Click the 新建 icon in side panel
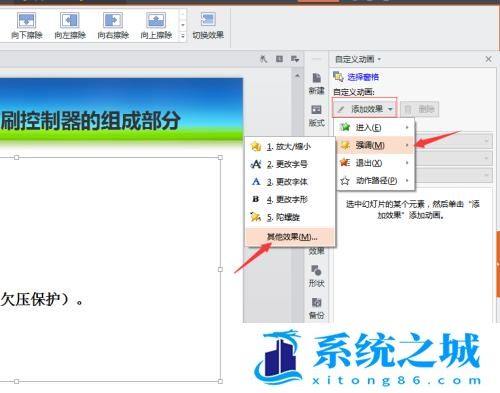This screenshot has width=500, height=393. click(x=316, y=83)
